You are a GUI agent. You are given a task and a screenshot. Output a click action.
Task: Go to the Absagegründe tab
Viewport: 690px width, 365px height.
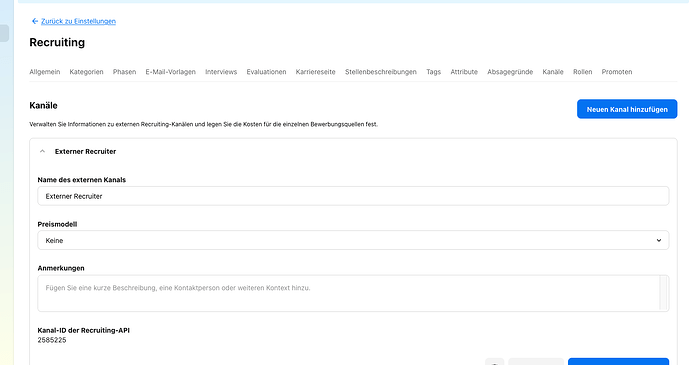pyautogui.click(x=510, y=72)
